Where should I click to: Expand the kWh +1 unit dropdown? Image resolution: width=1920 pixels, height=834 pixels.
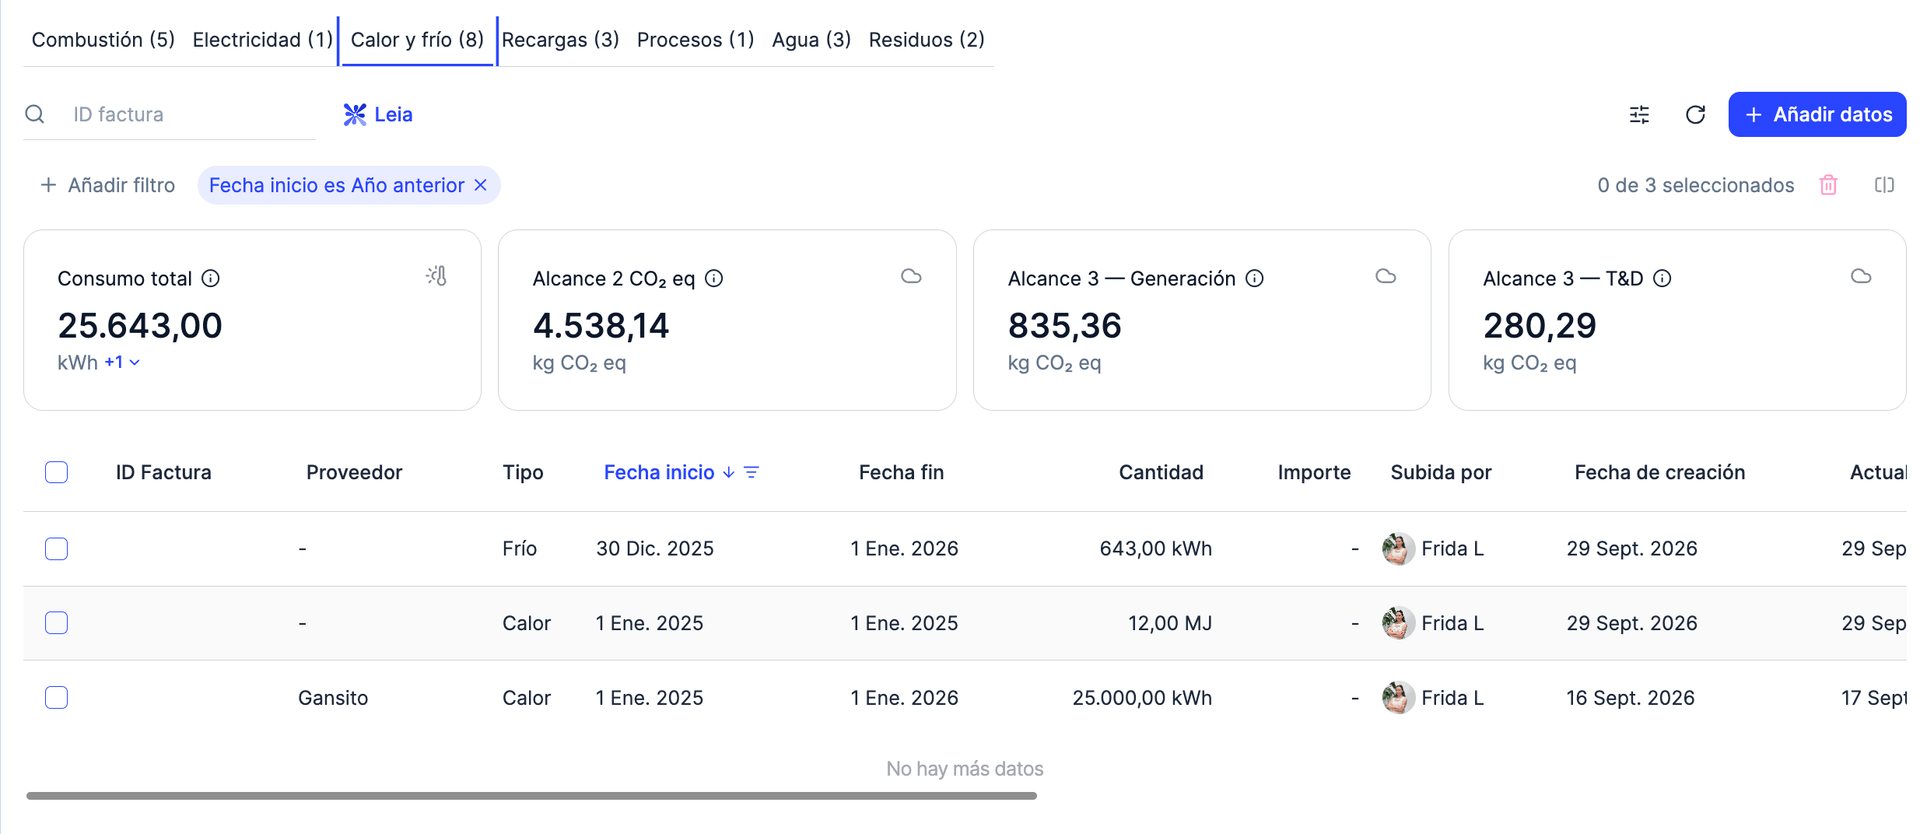click(x=122, y=362)
